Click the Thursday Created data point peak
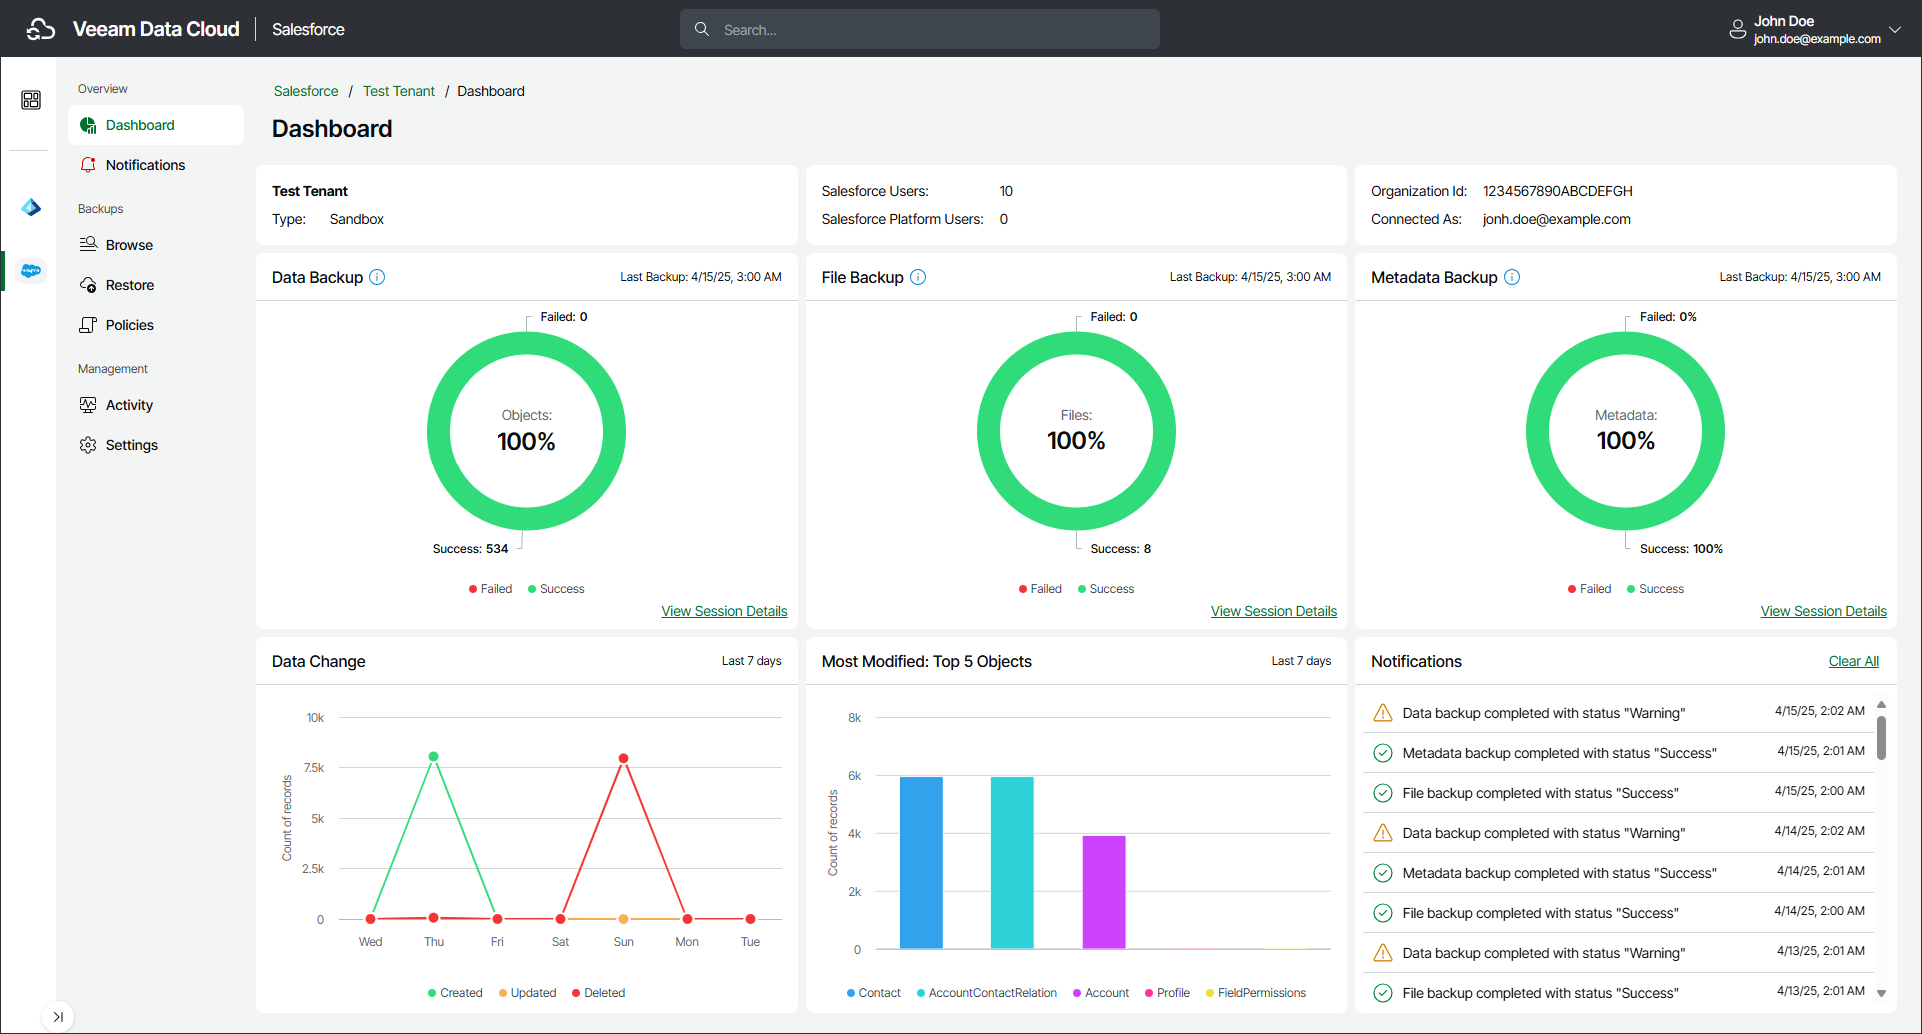The image size is (1922, 1034). coord(433,756)
